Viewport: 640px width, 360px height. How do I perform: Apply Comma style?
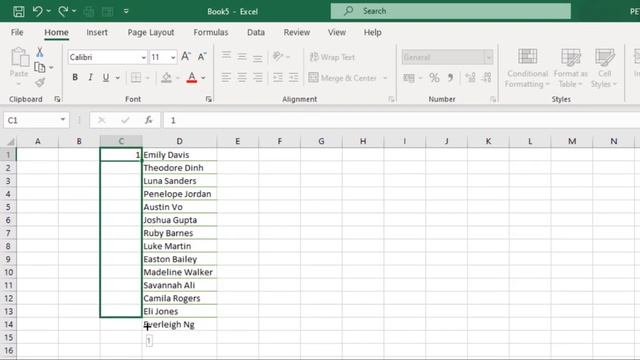(x=450, y=78)
